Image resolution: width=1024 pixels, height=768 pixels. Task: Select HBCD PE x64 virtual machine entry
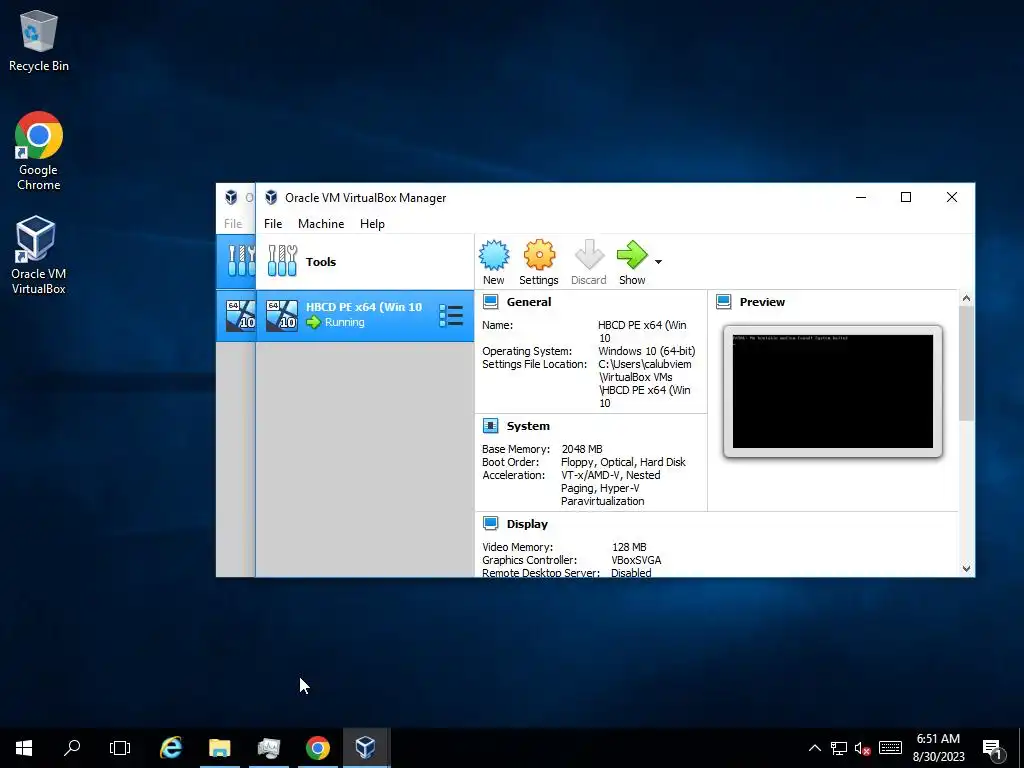pos(364,315)
